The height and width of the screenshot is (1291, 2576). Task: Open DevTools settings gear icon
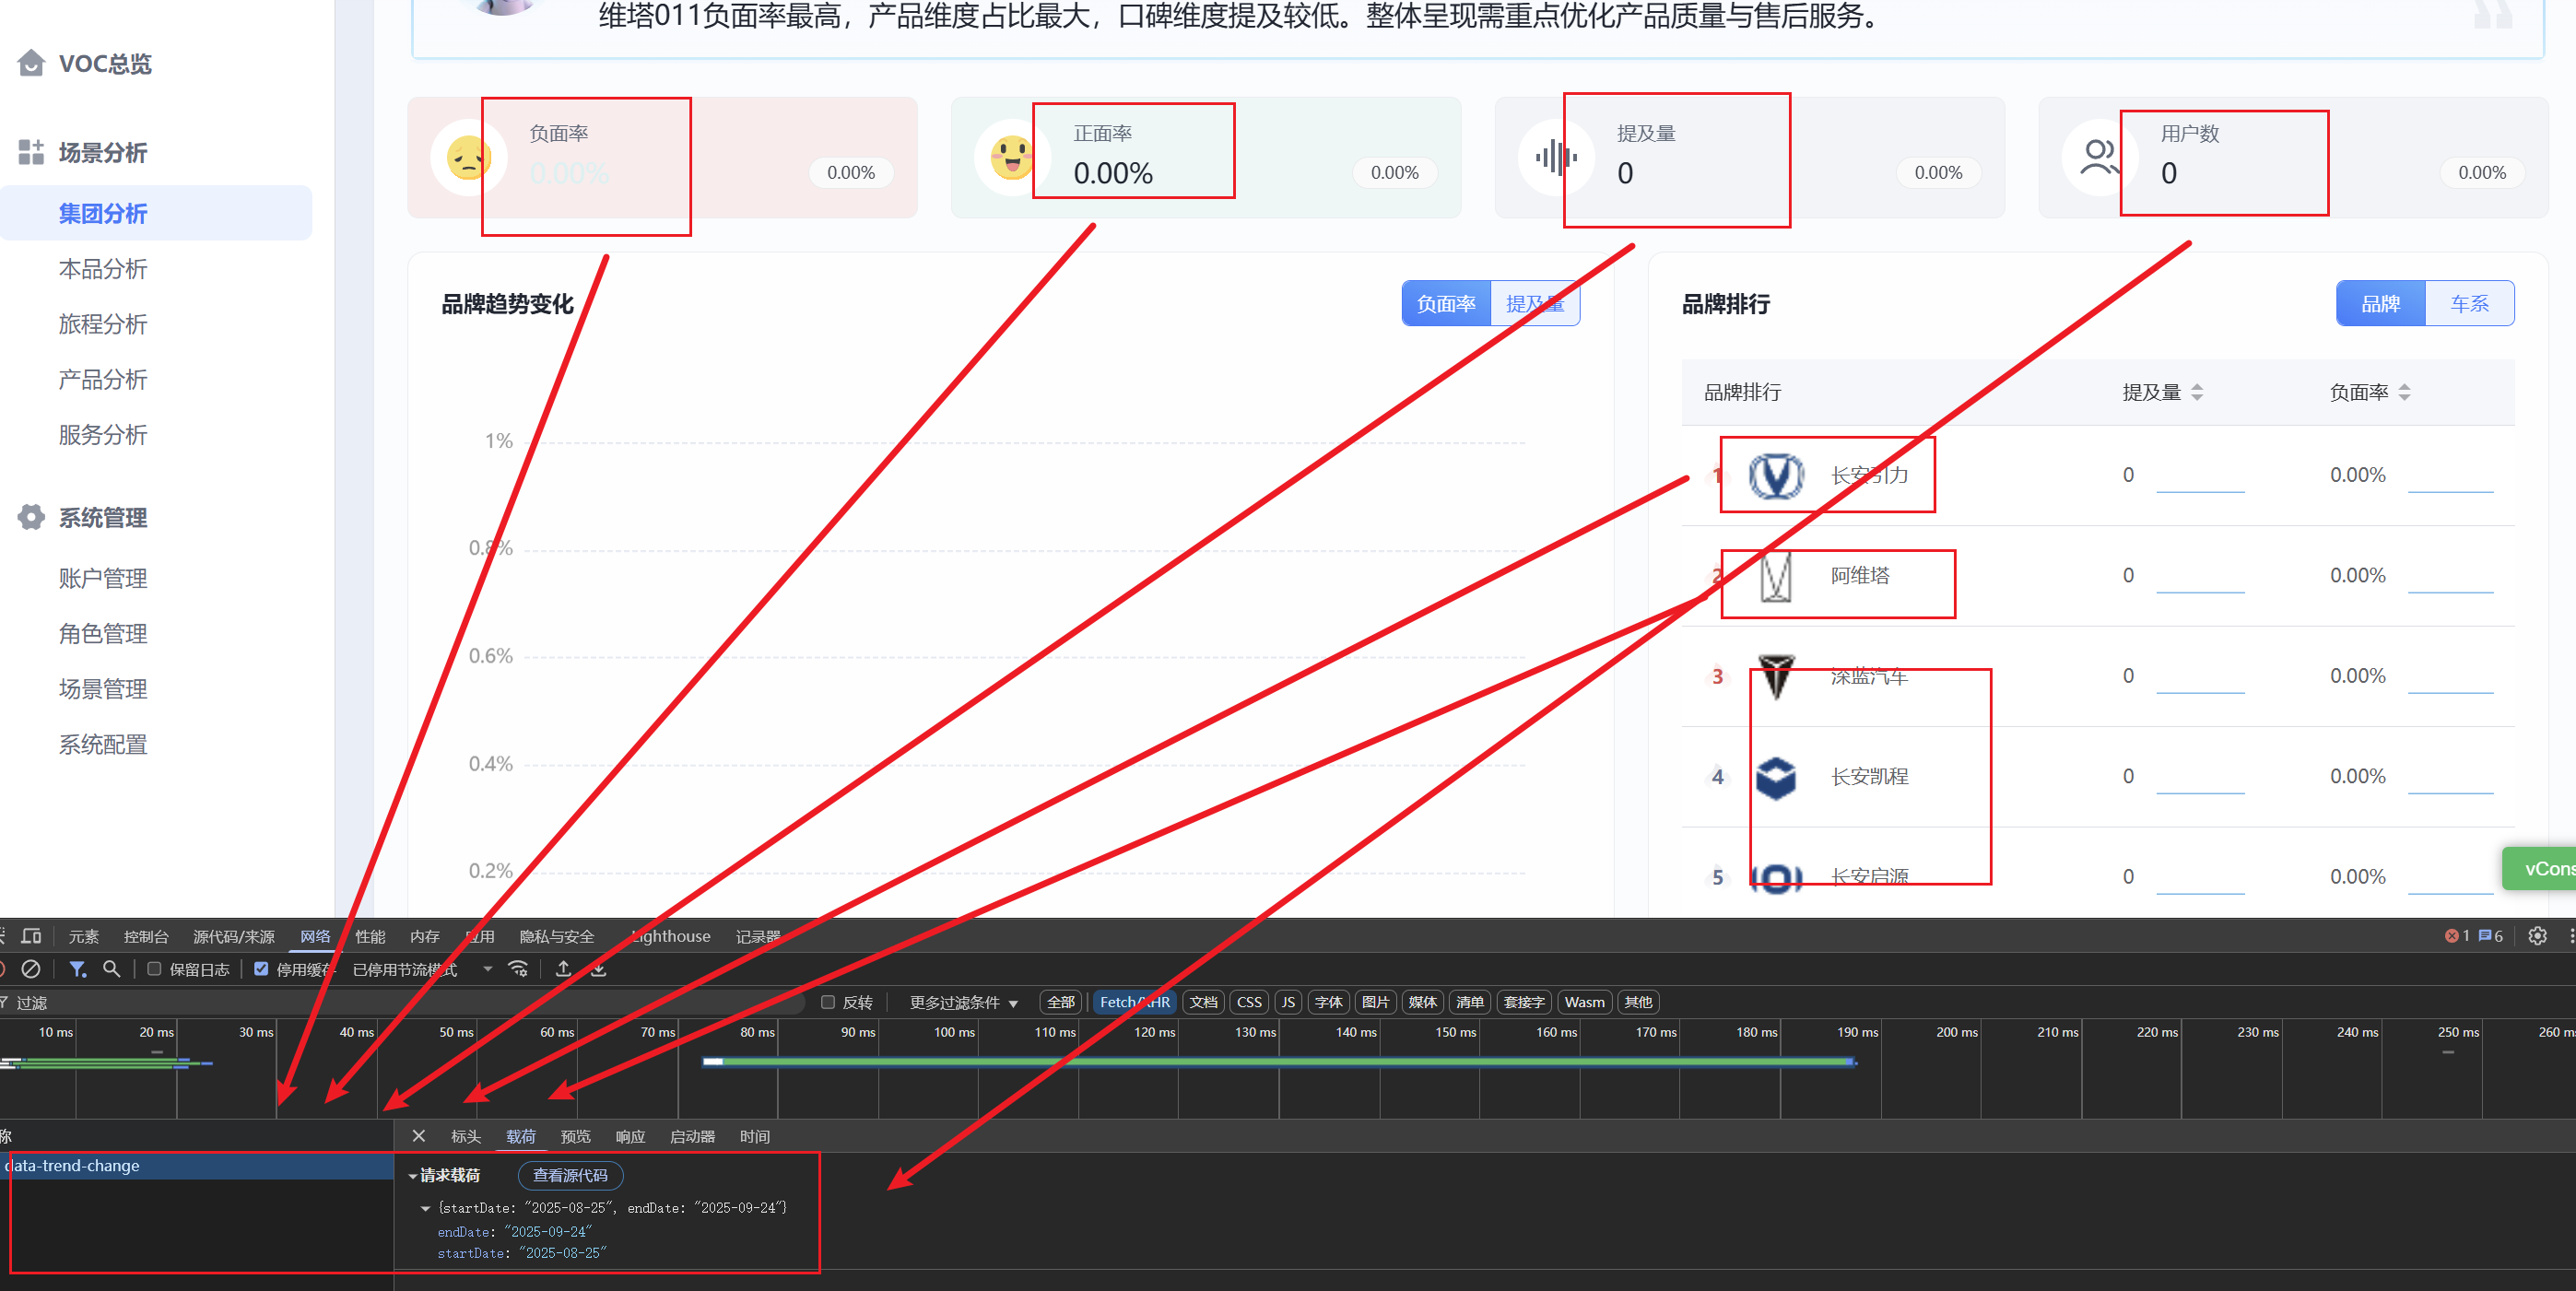[2537, 936]
